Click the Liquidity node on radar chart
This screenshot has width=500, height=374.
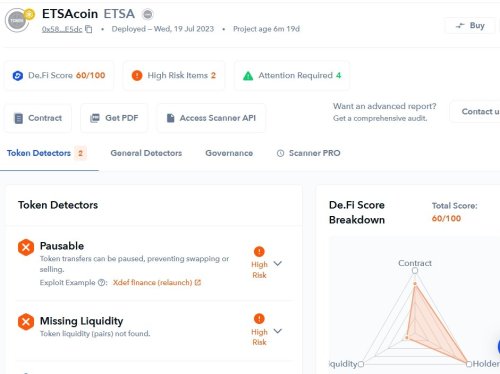pos(361,364)
